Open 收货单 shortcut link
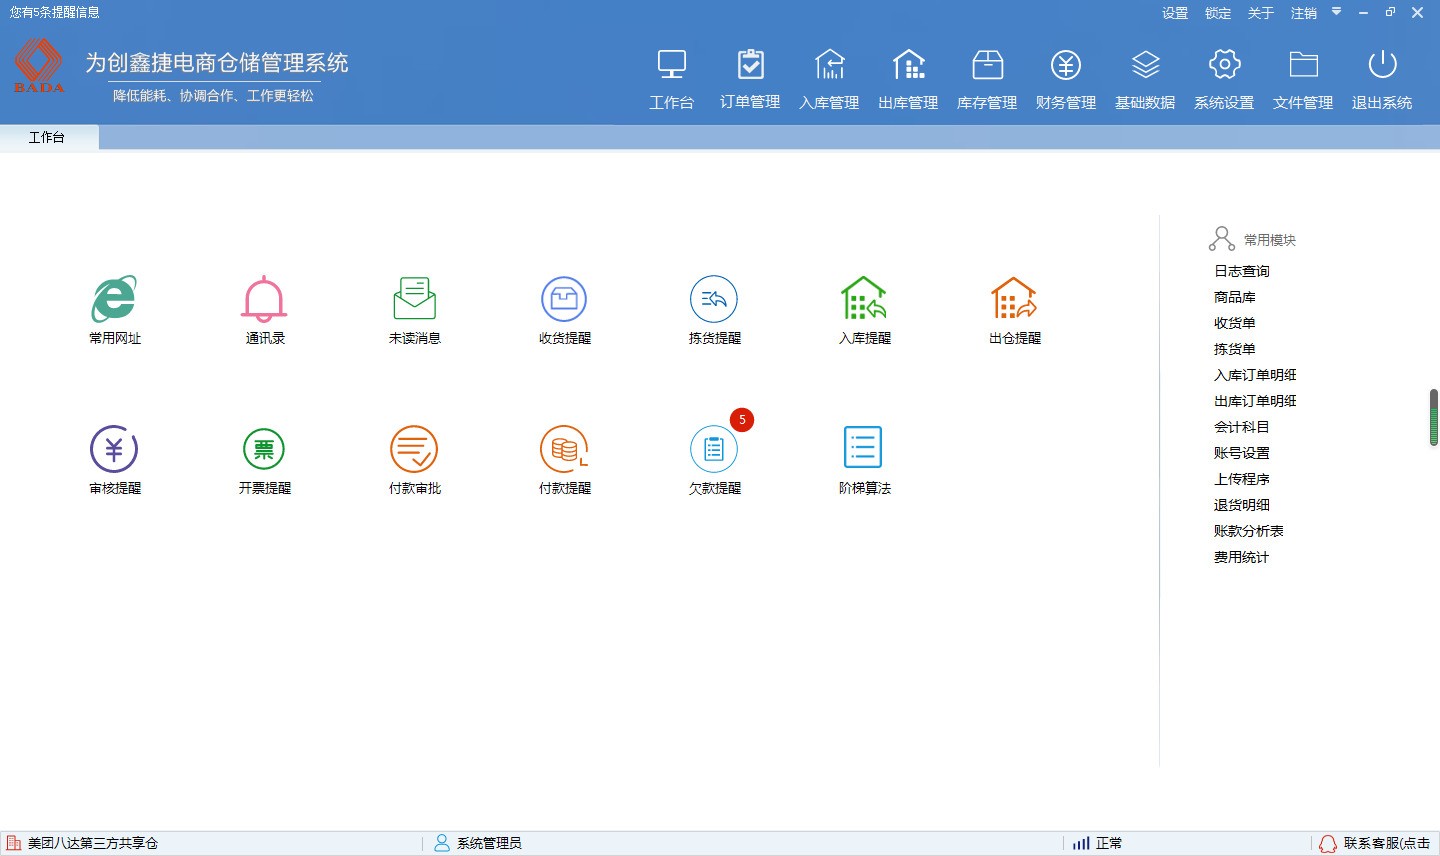The width and height of the screenshot is (1440, 856). tap(1235, 323)
